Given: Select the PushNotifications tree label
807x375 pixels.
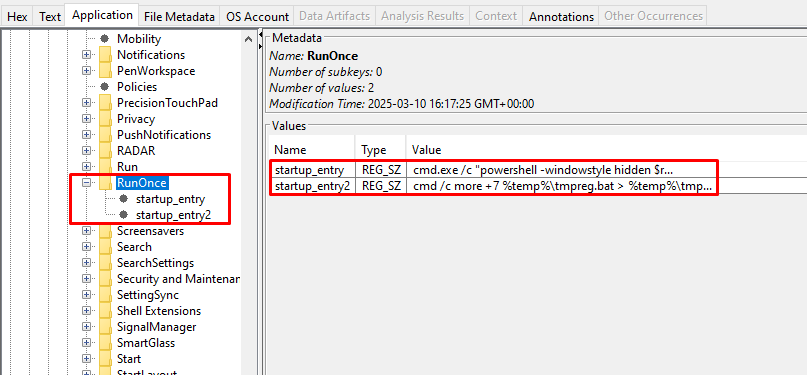Looking at the screenshot, I should click(x=164, y=135).
